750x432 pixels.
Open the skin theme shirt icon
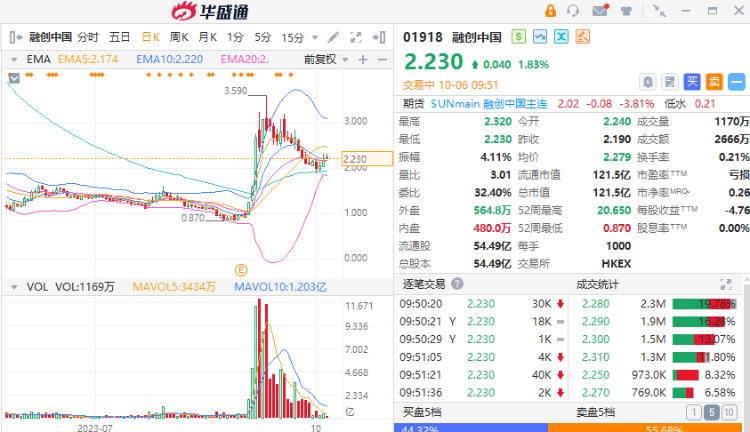click(x=626, y=11)
